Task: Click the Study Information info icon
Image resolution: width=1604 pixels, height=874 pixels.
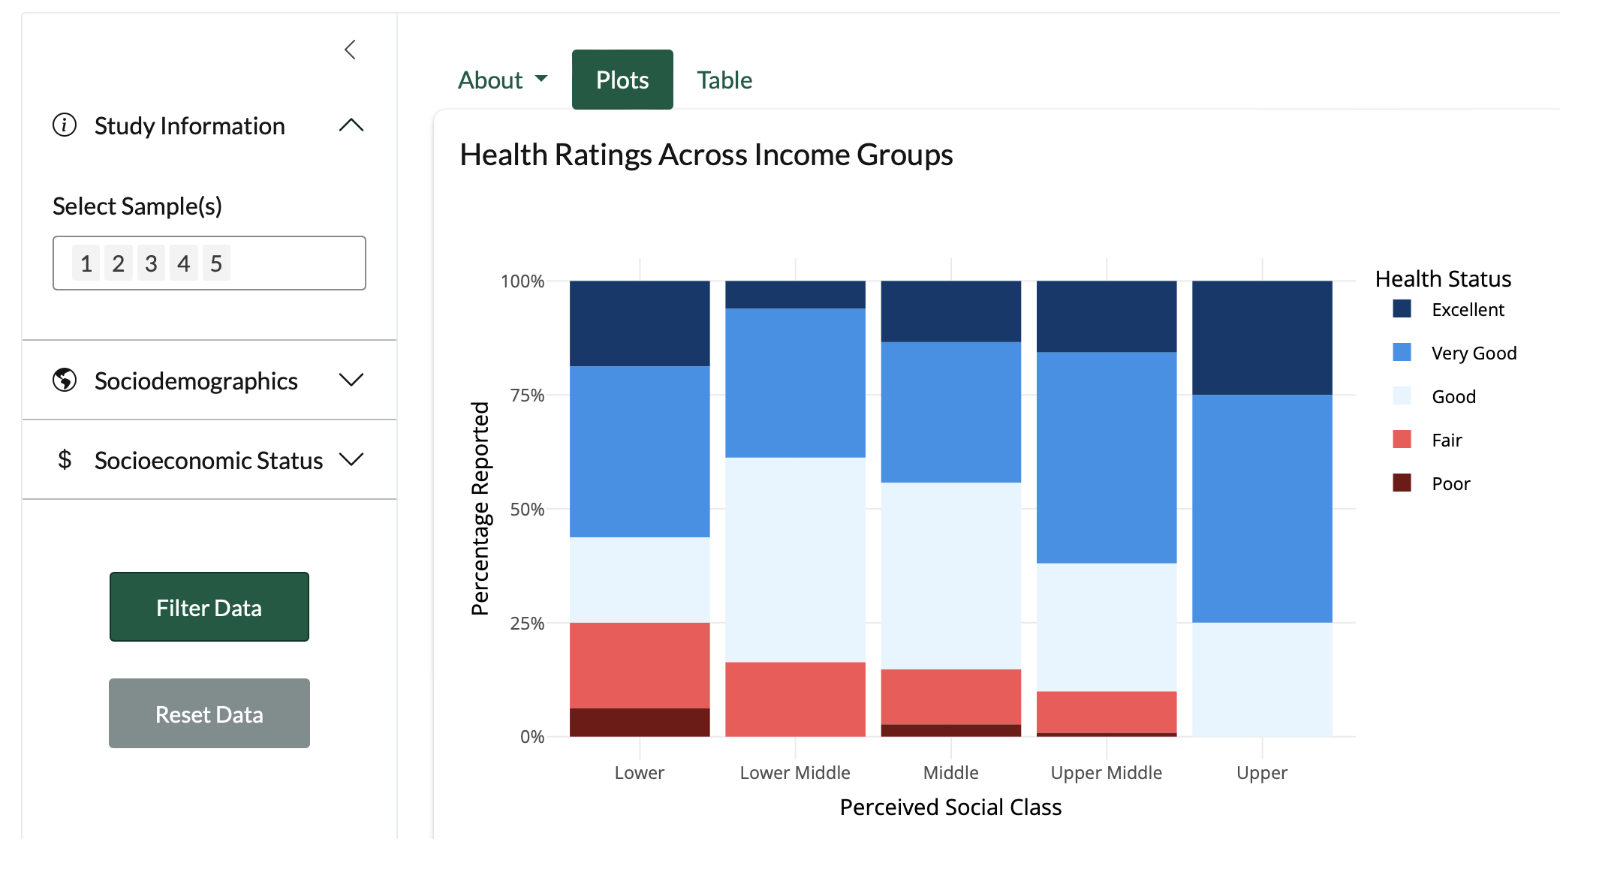Action: tap(64, 125)
